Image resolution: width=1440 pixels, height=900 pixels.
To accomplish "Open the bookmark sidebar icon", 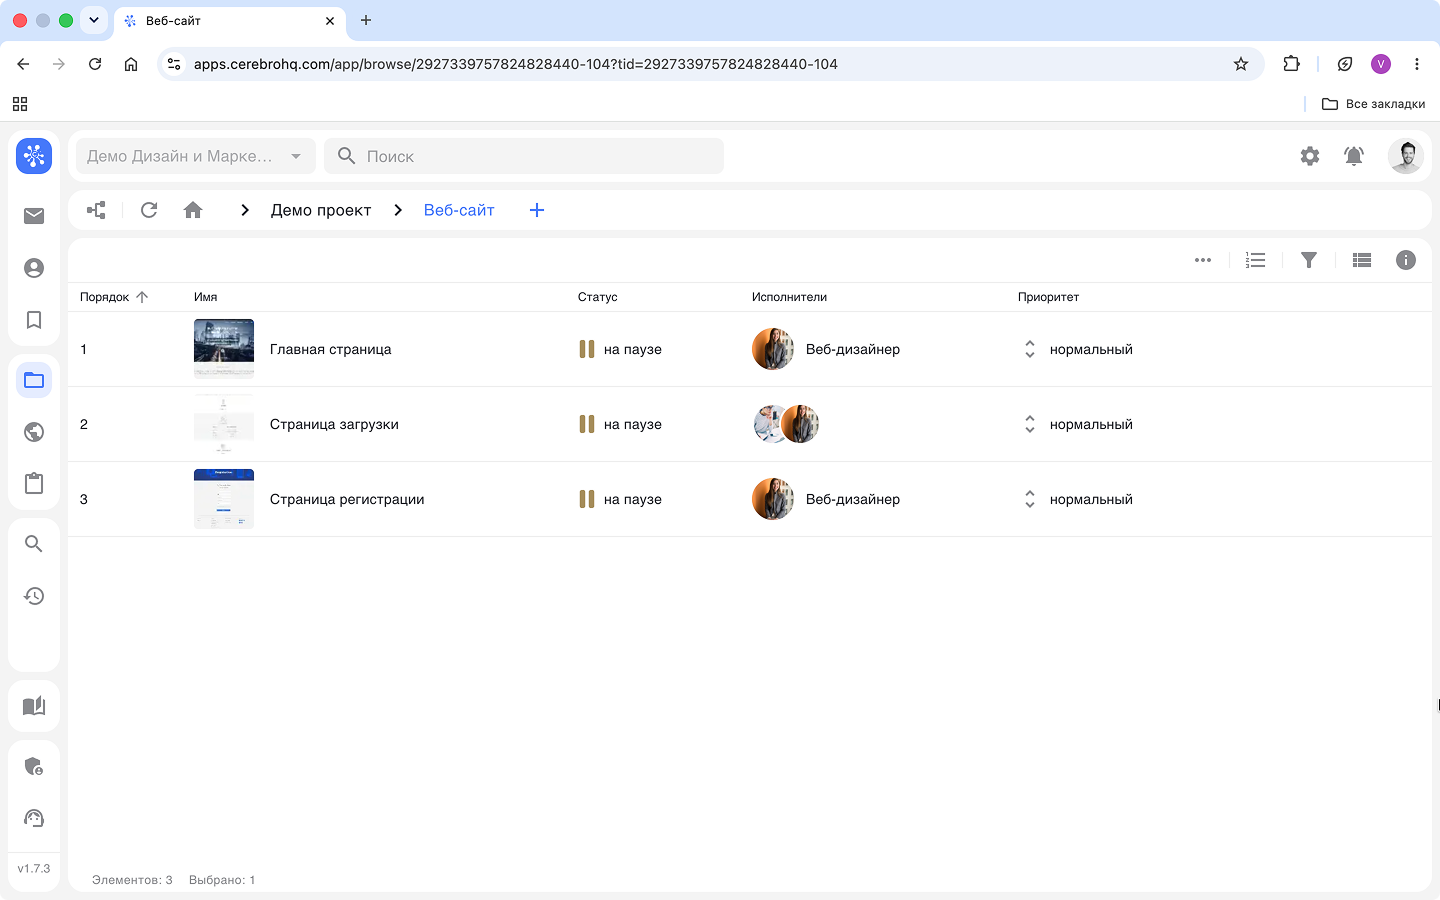I will 34,320.
